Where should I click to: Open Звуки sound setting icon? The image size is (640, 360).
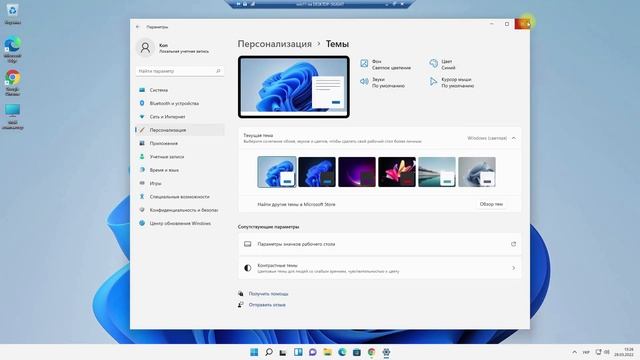(364, 82)
